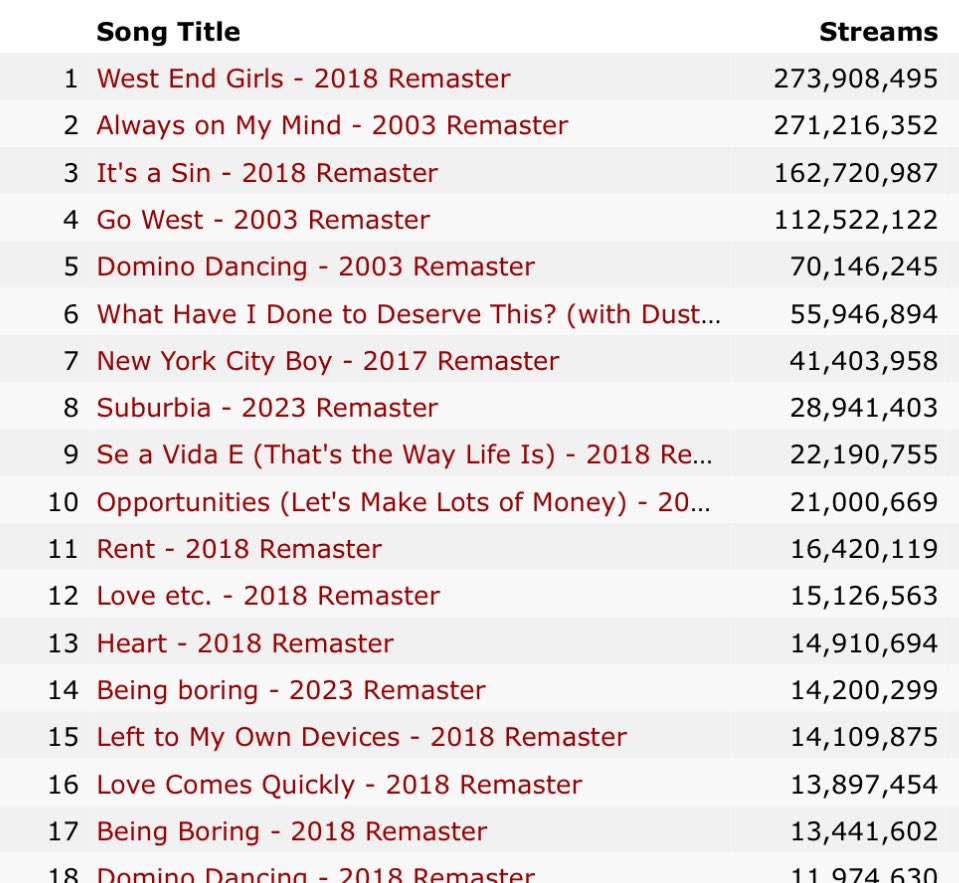The height and width of the screenshot is (883, 959).
Task: Open Being Boring - 2018 Remaster
Action: tap(292, 832)
